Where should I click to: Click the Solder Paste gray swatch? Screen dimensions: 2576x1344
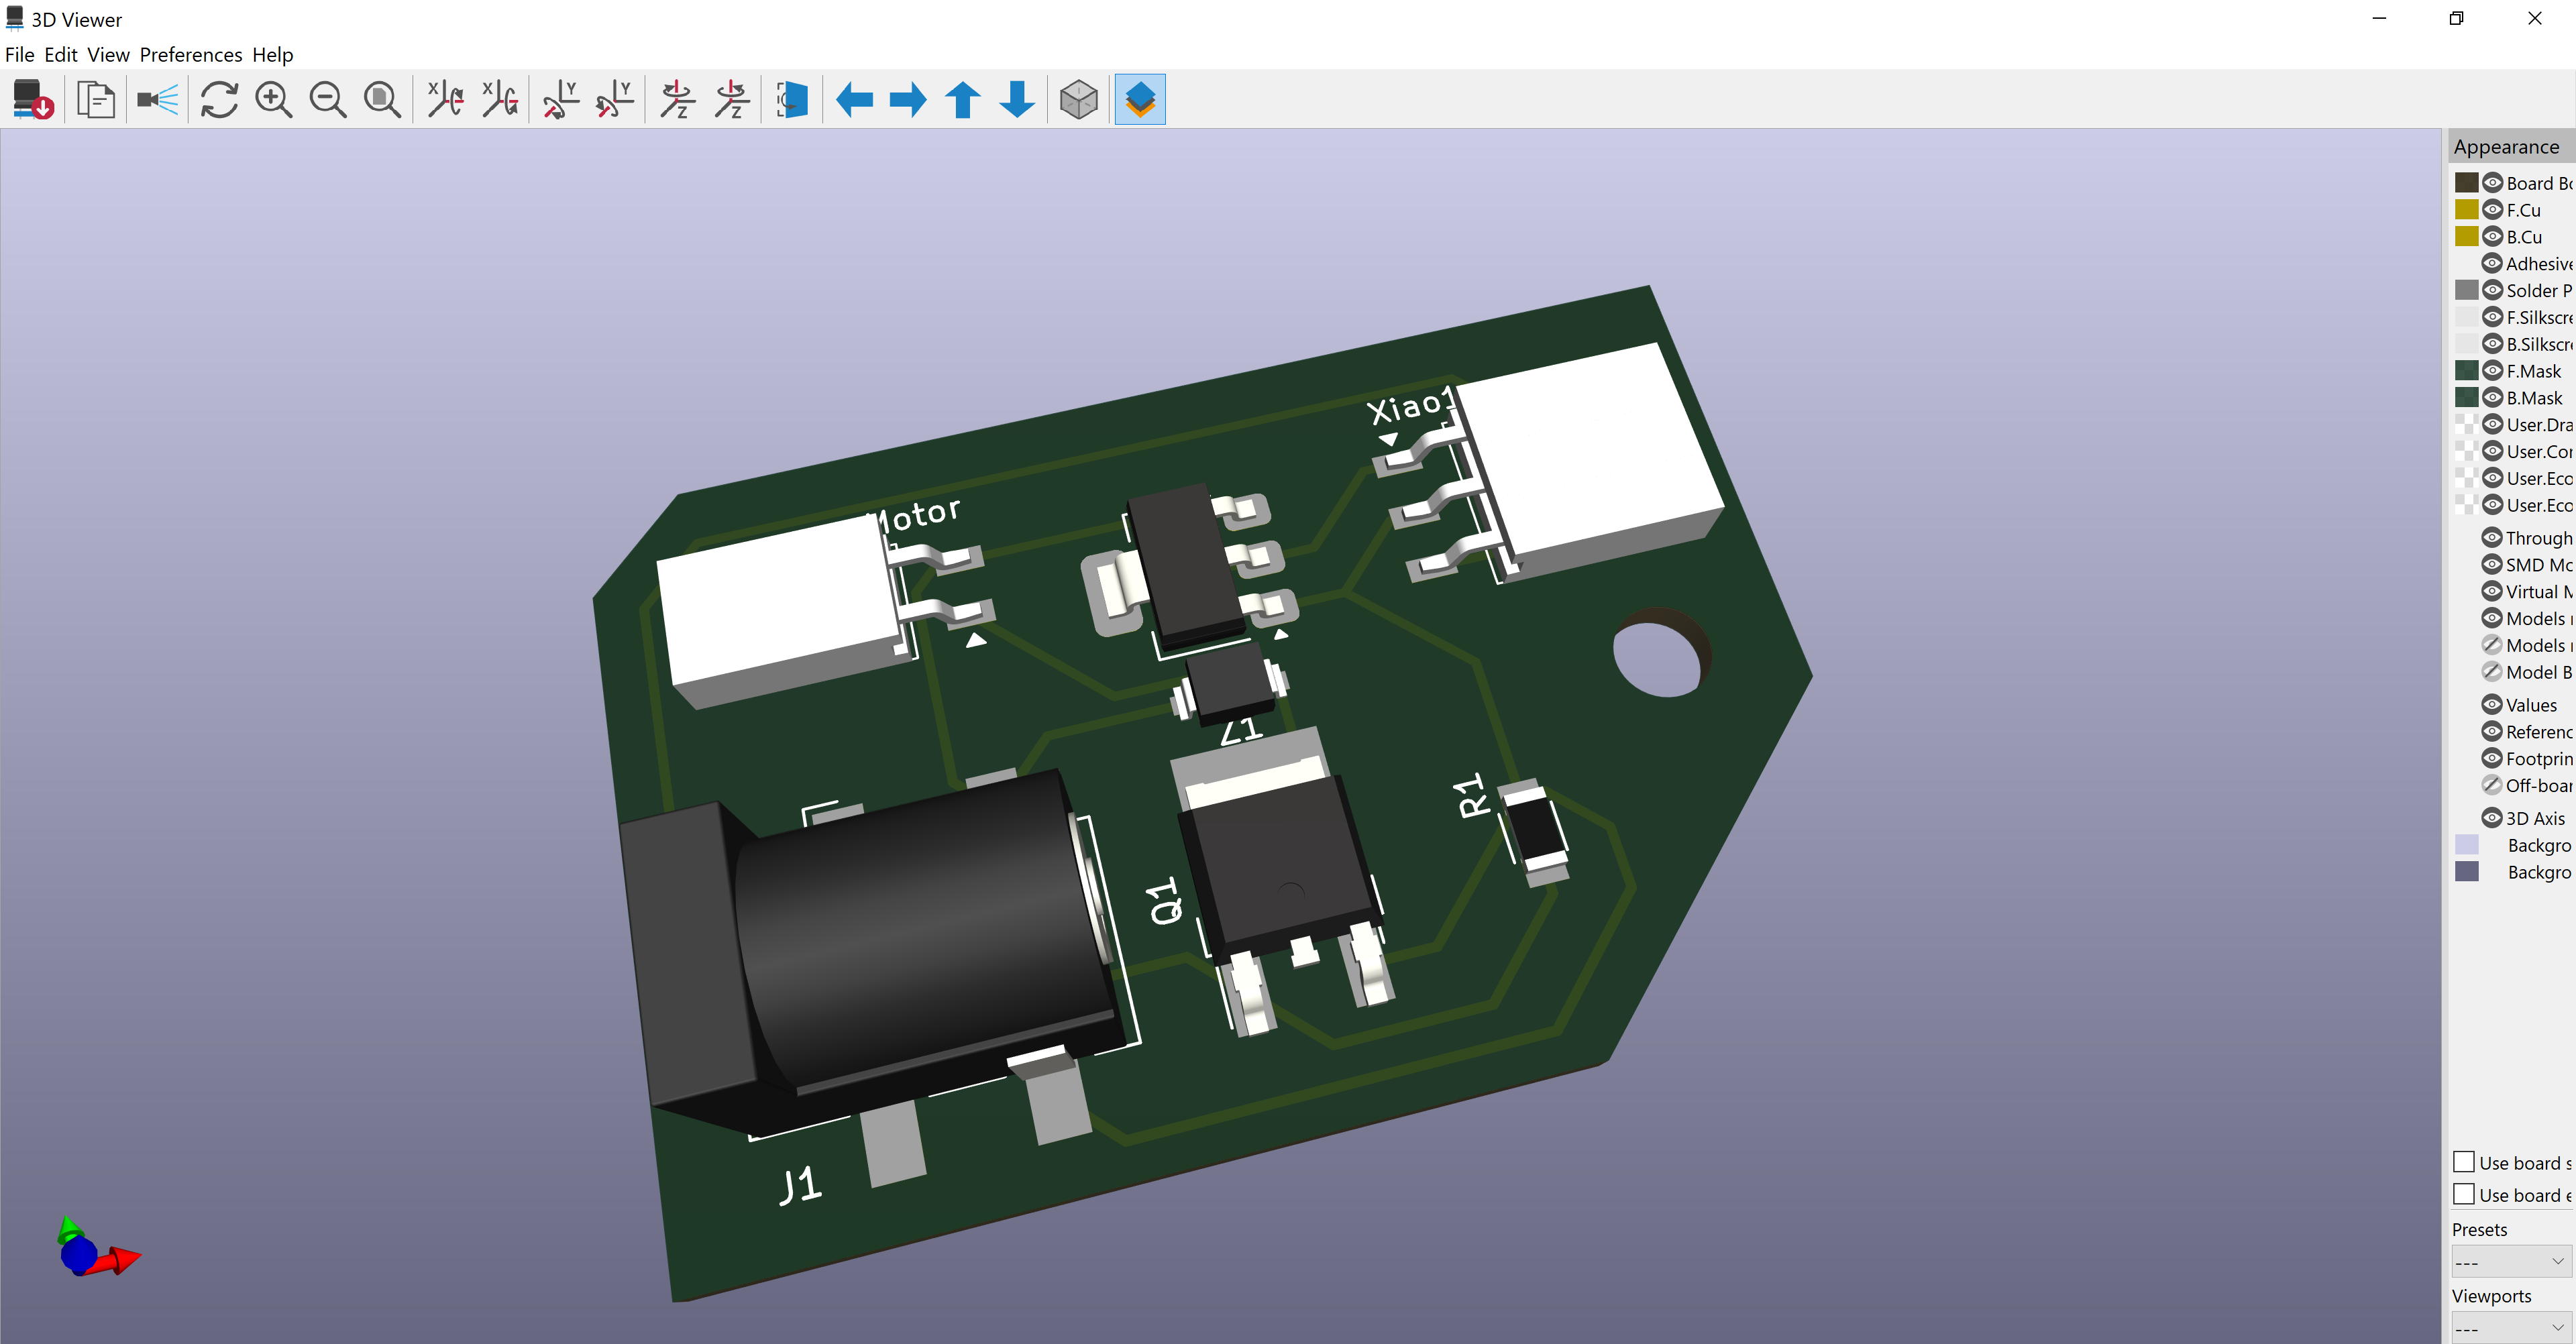coord(2467,290)
